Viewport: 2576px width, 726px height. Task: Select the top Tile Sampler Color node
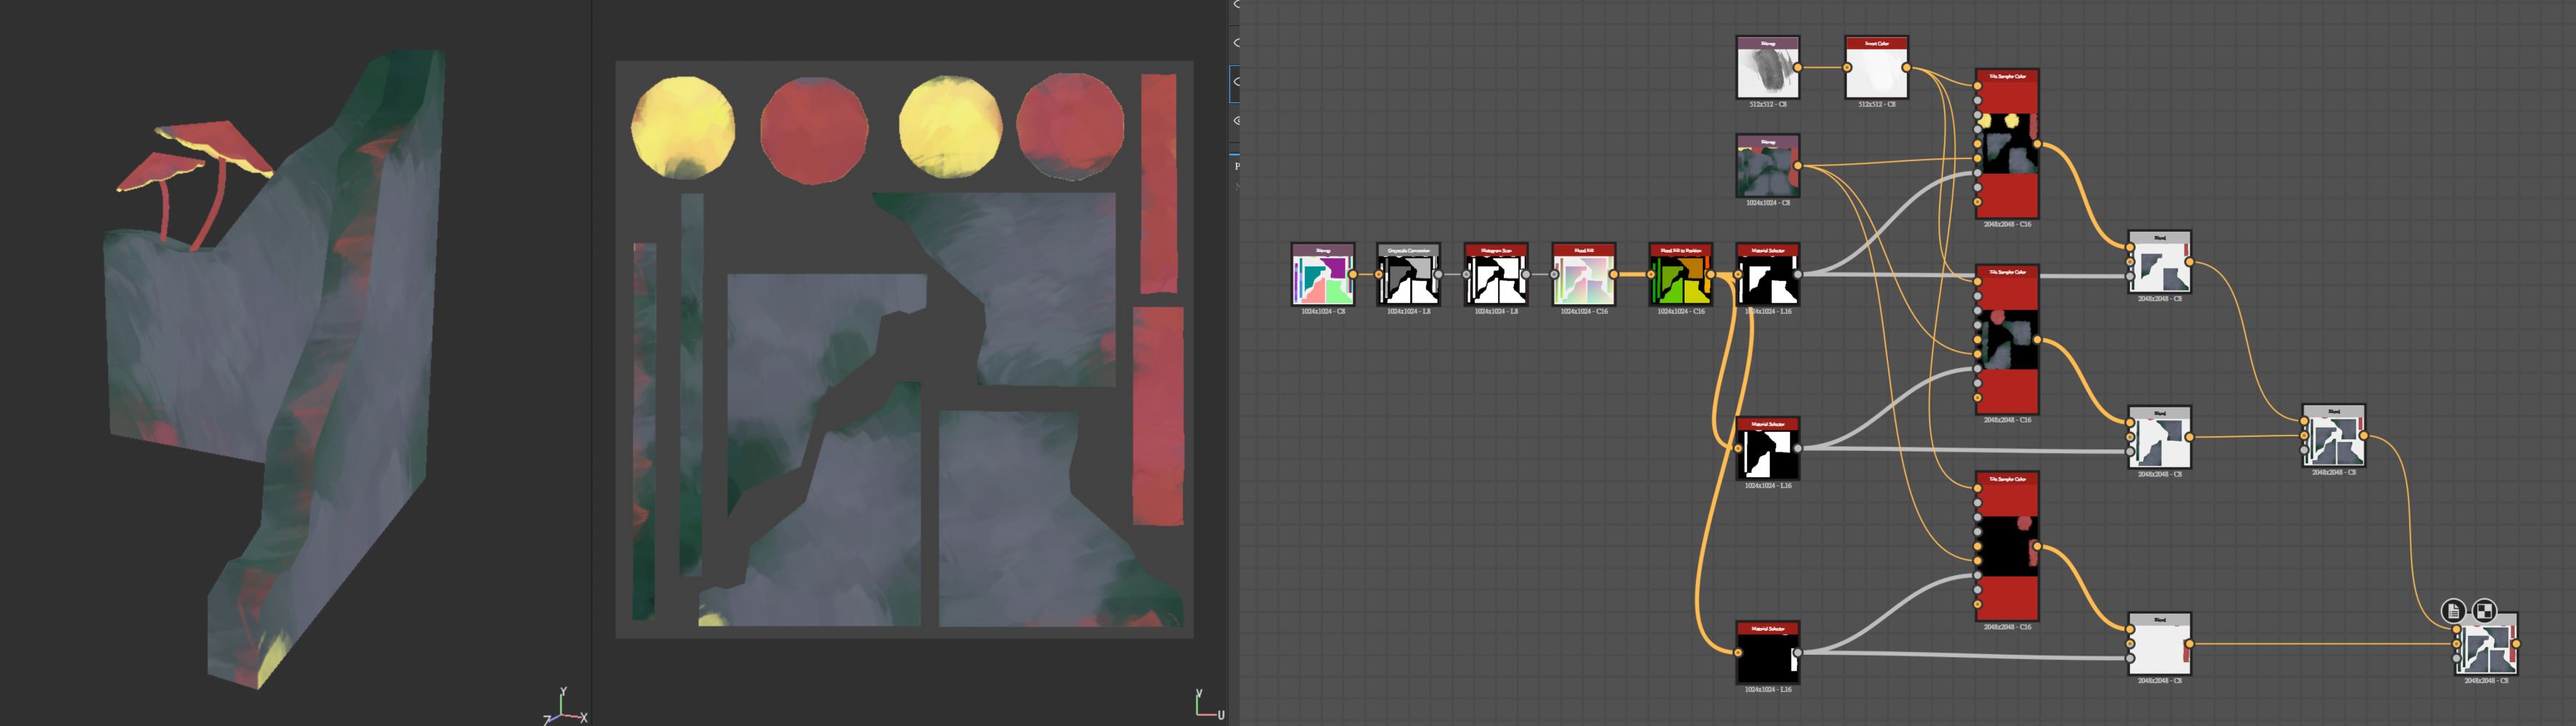coord(2007,144)
